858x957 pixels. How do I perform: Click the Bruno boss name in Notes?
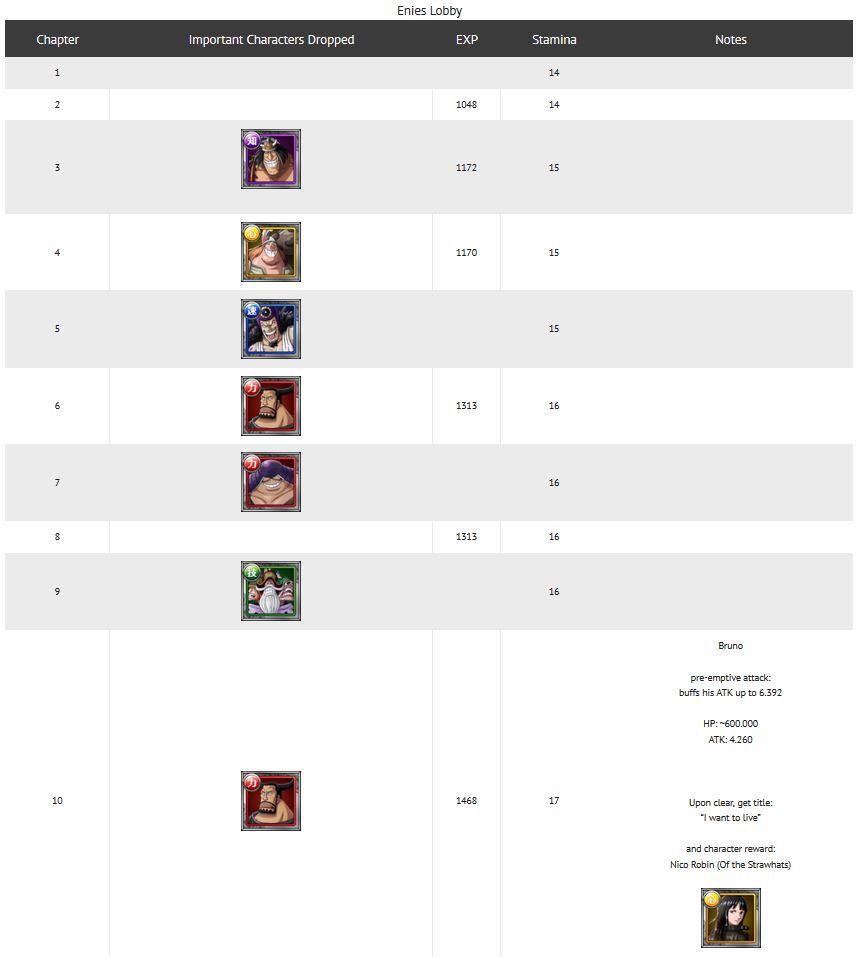[730, 646]
